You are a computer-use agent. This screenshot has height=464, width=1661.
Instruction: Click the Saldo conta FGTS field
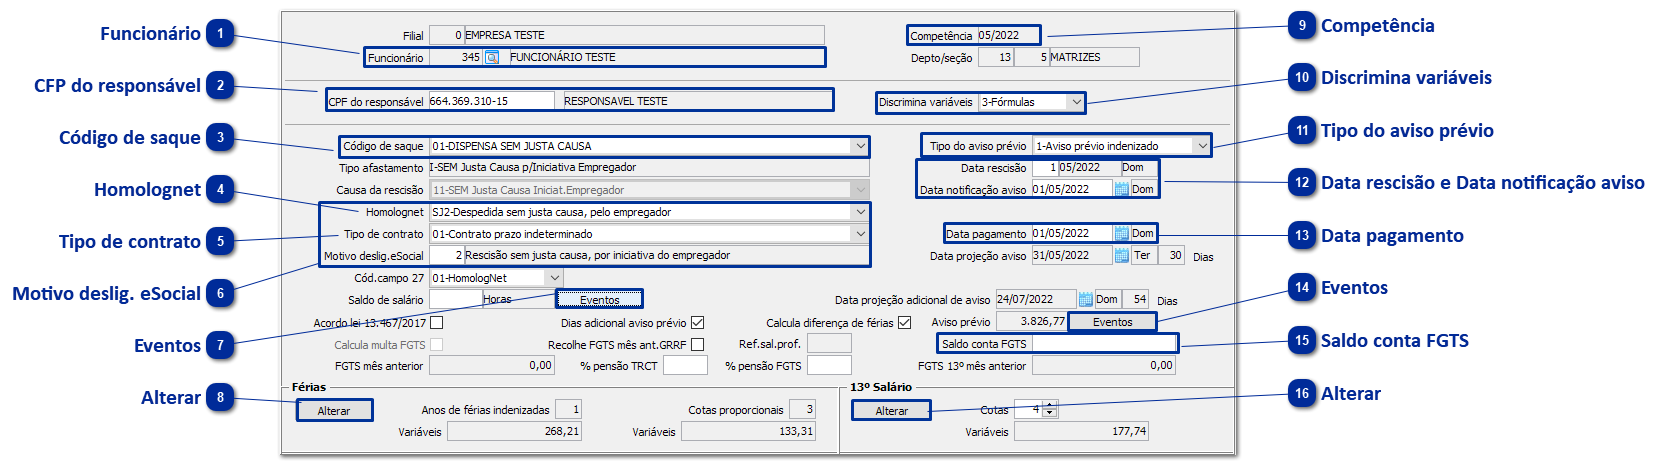[x=1104, y=344]
